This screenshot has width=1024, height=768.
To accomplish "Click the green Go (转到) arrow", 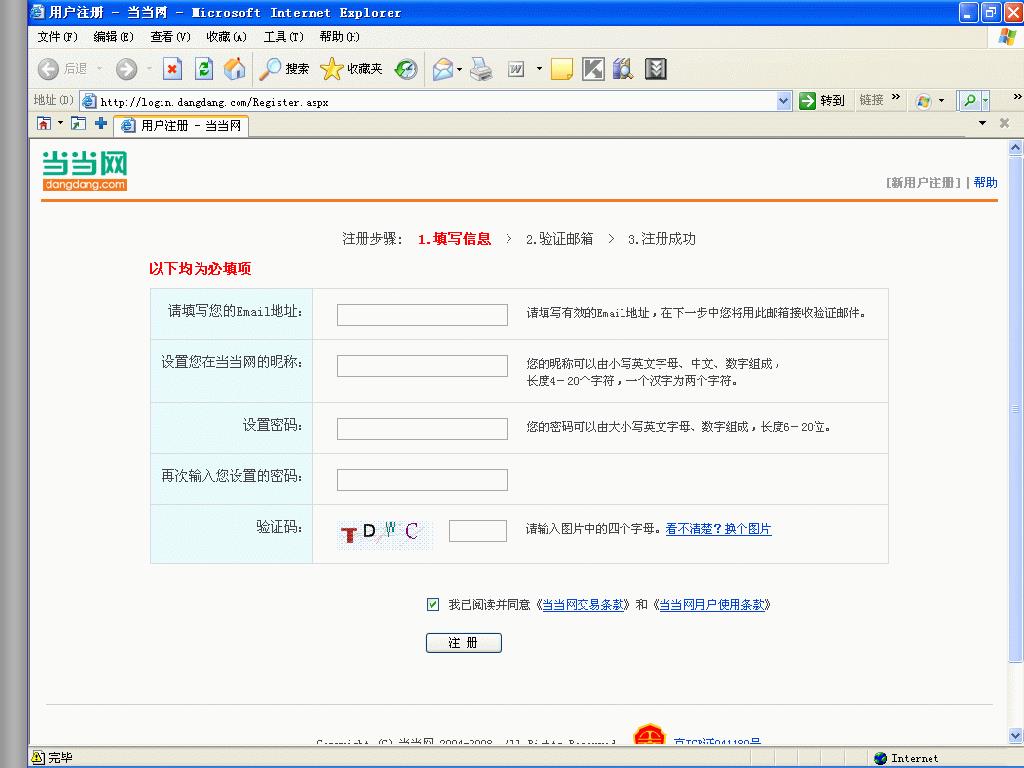I will (x=808, y=101).
